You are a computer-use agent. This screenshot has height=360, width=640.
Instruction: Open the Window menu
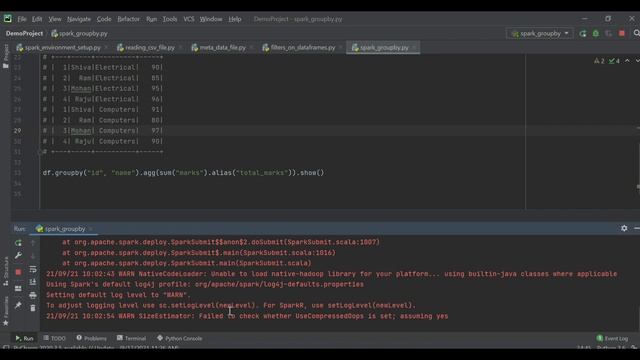211,19
